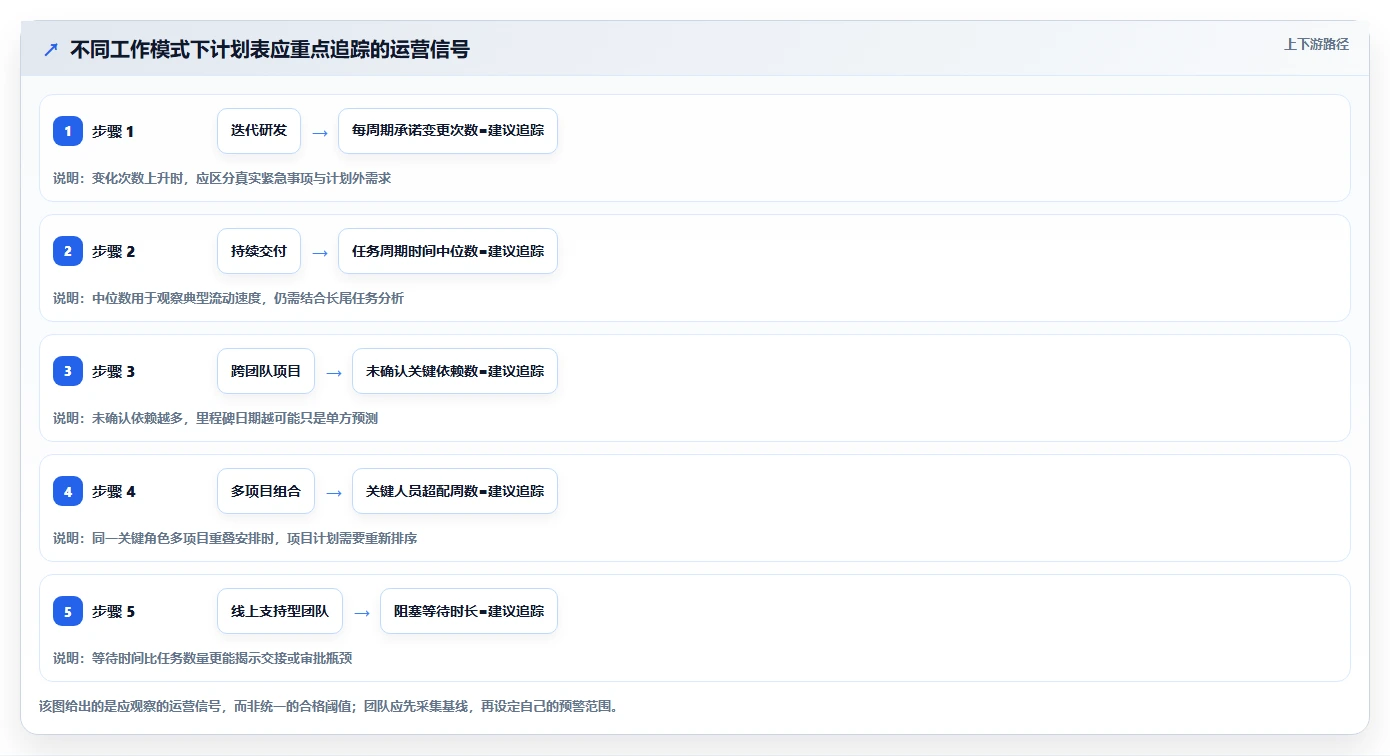The width and height of the screenshot is (1390, 756).
Task: Click the 步骤 3 label
Action: [113, 372]
